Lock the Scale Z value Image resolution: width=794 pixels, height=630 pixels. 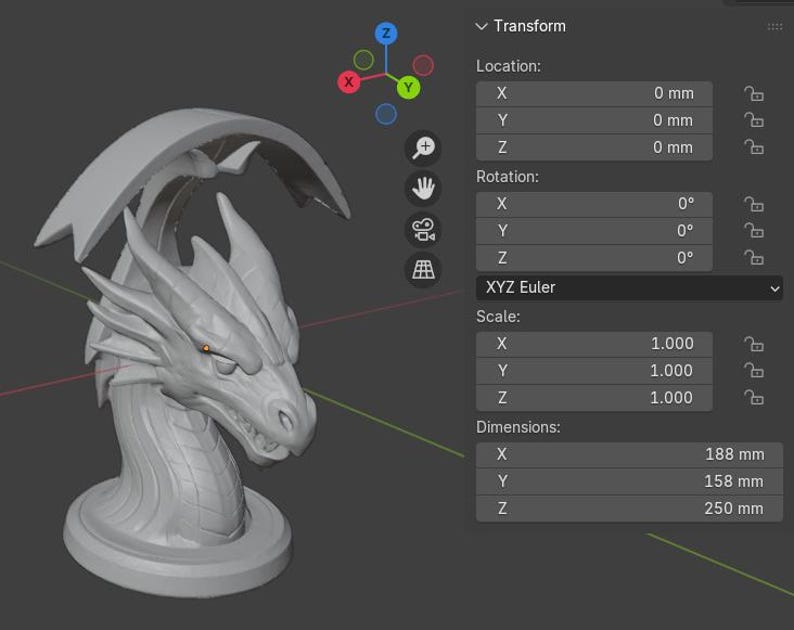753,399
